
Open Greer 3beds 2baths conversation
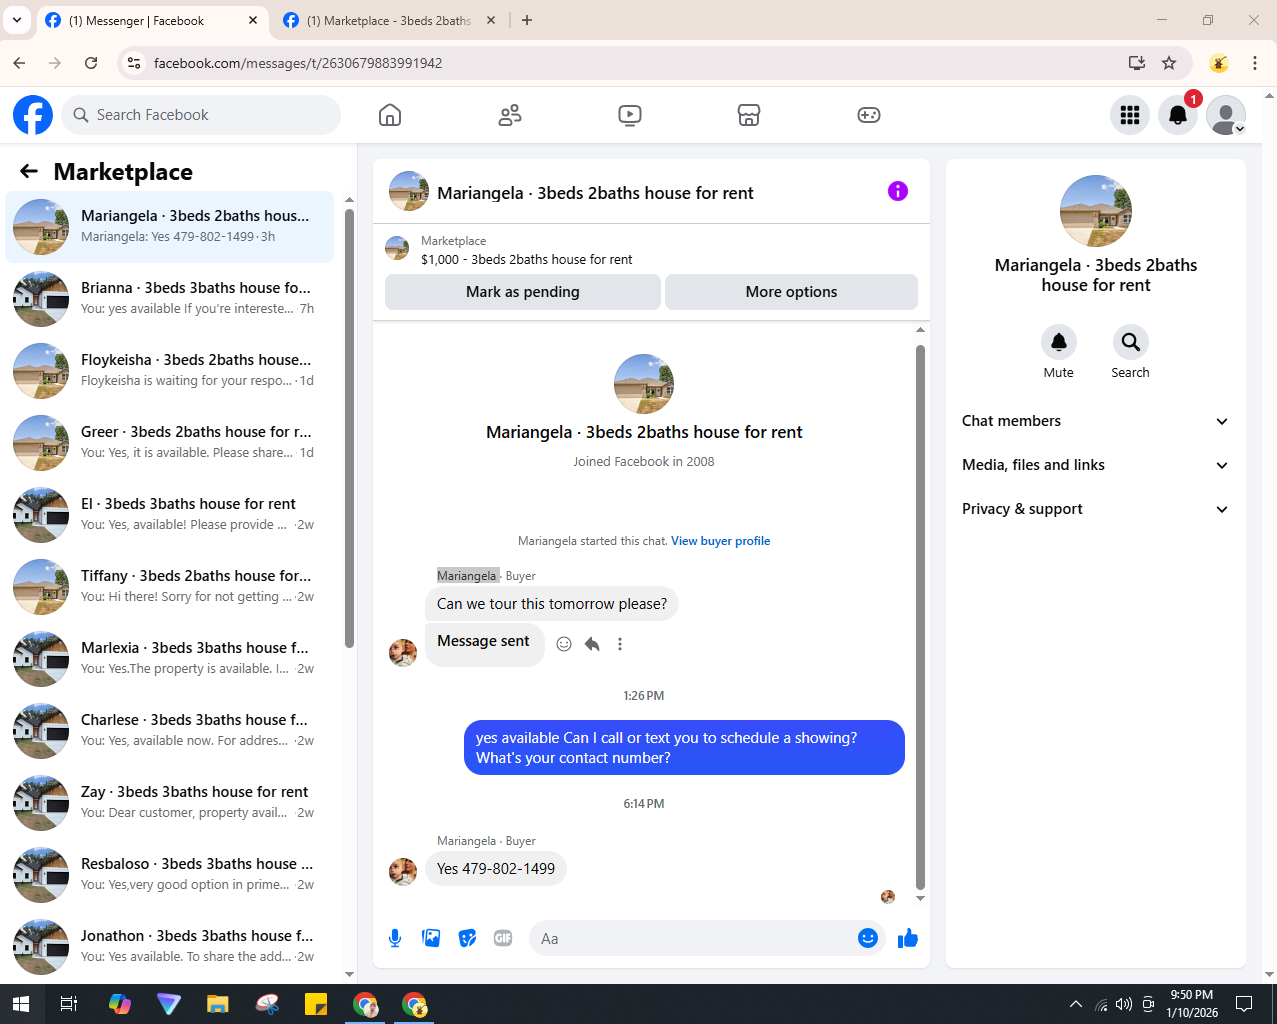[170, 443]
